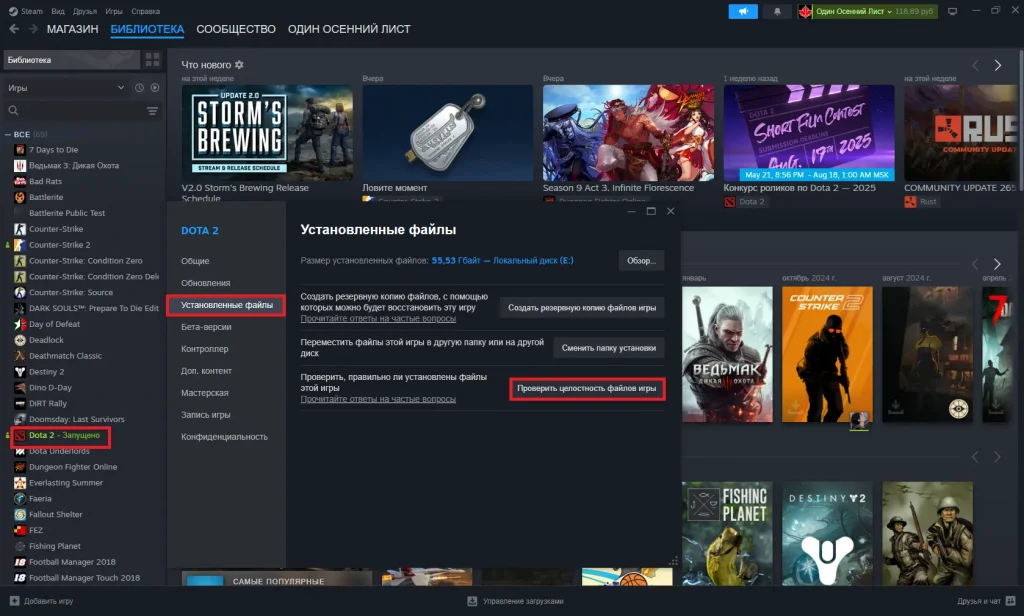Open the Друзья menu
The width and height of the screenshot is (1024, 616).
[85, 11]
